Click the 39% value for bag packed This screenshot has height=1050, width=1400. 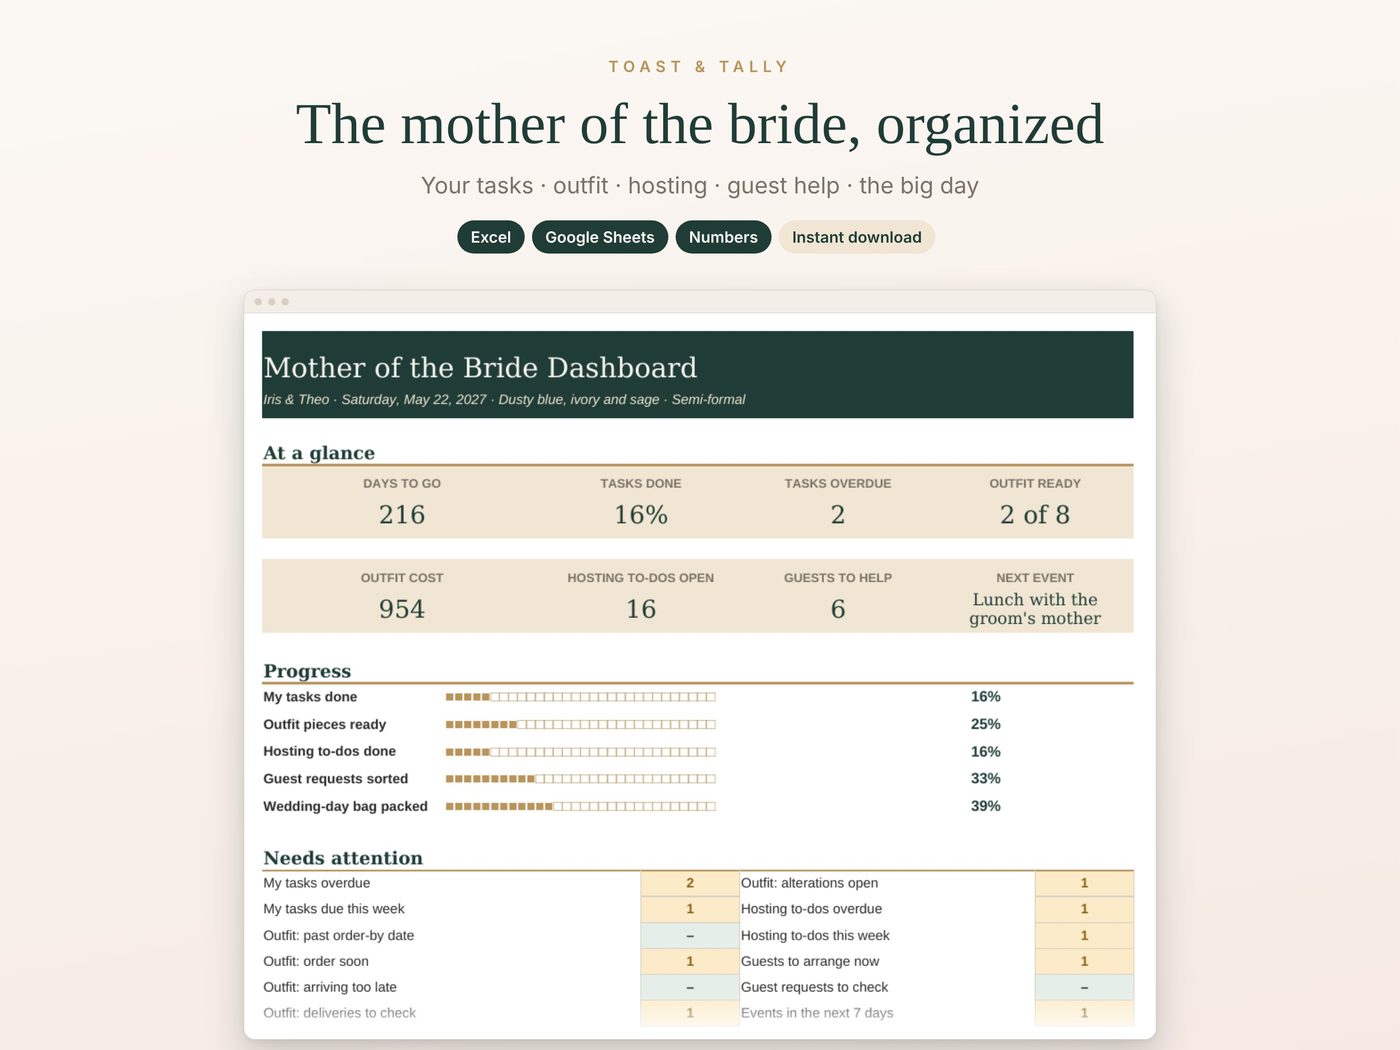985,806
